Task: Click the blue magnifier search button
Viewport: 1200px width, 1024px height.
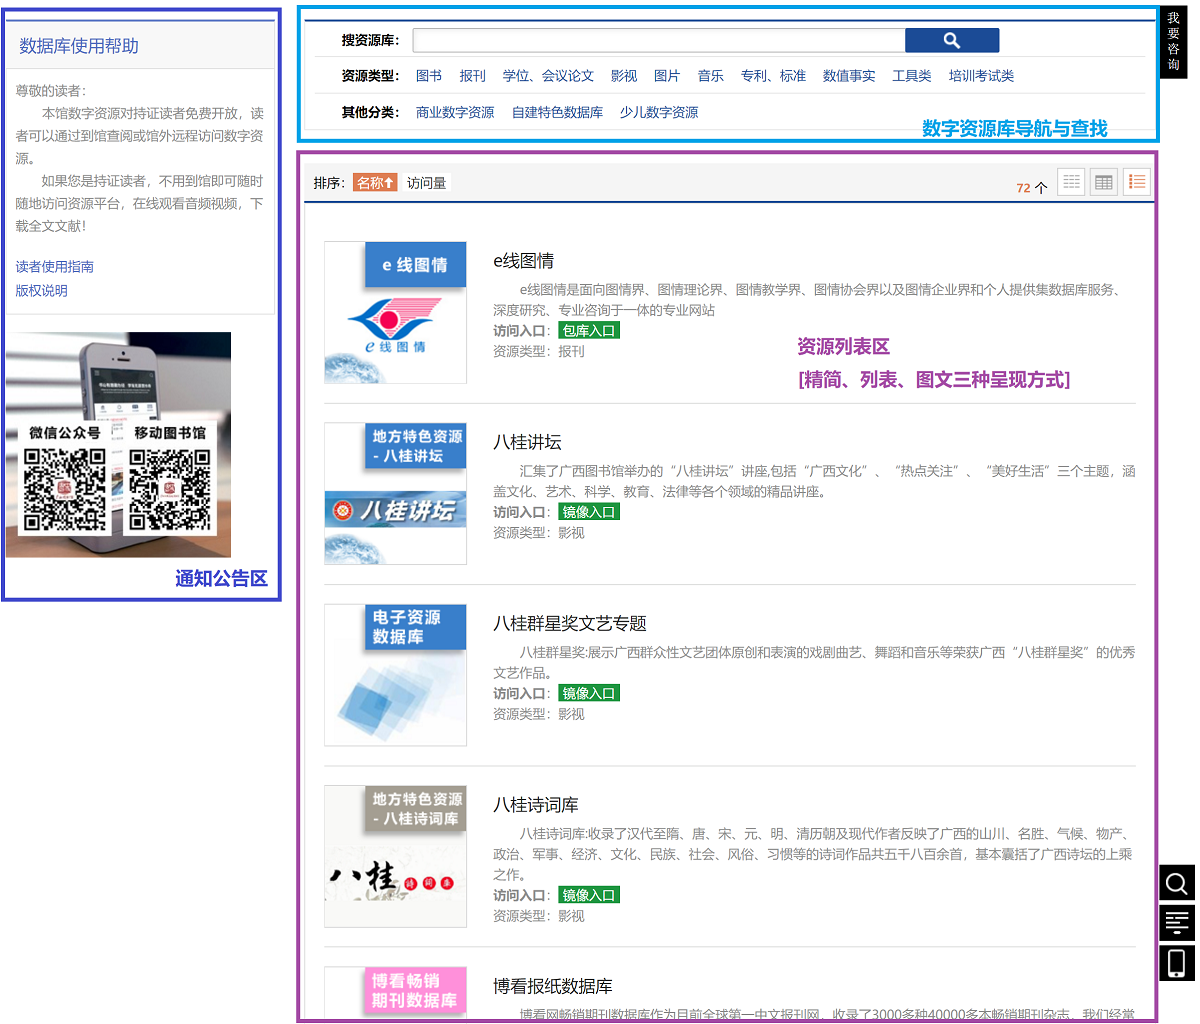Action: point(952,40)
